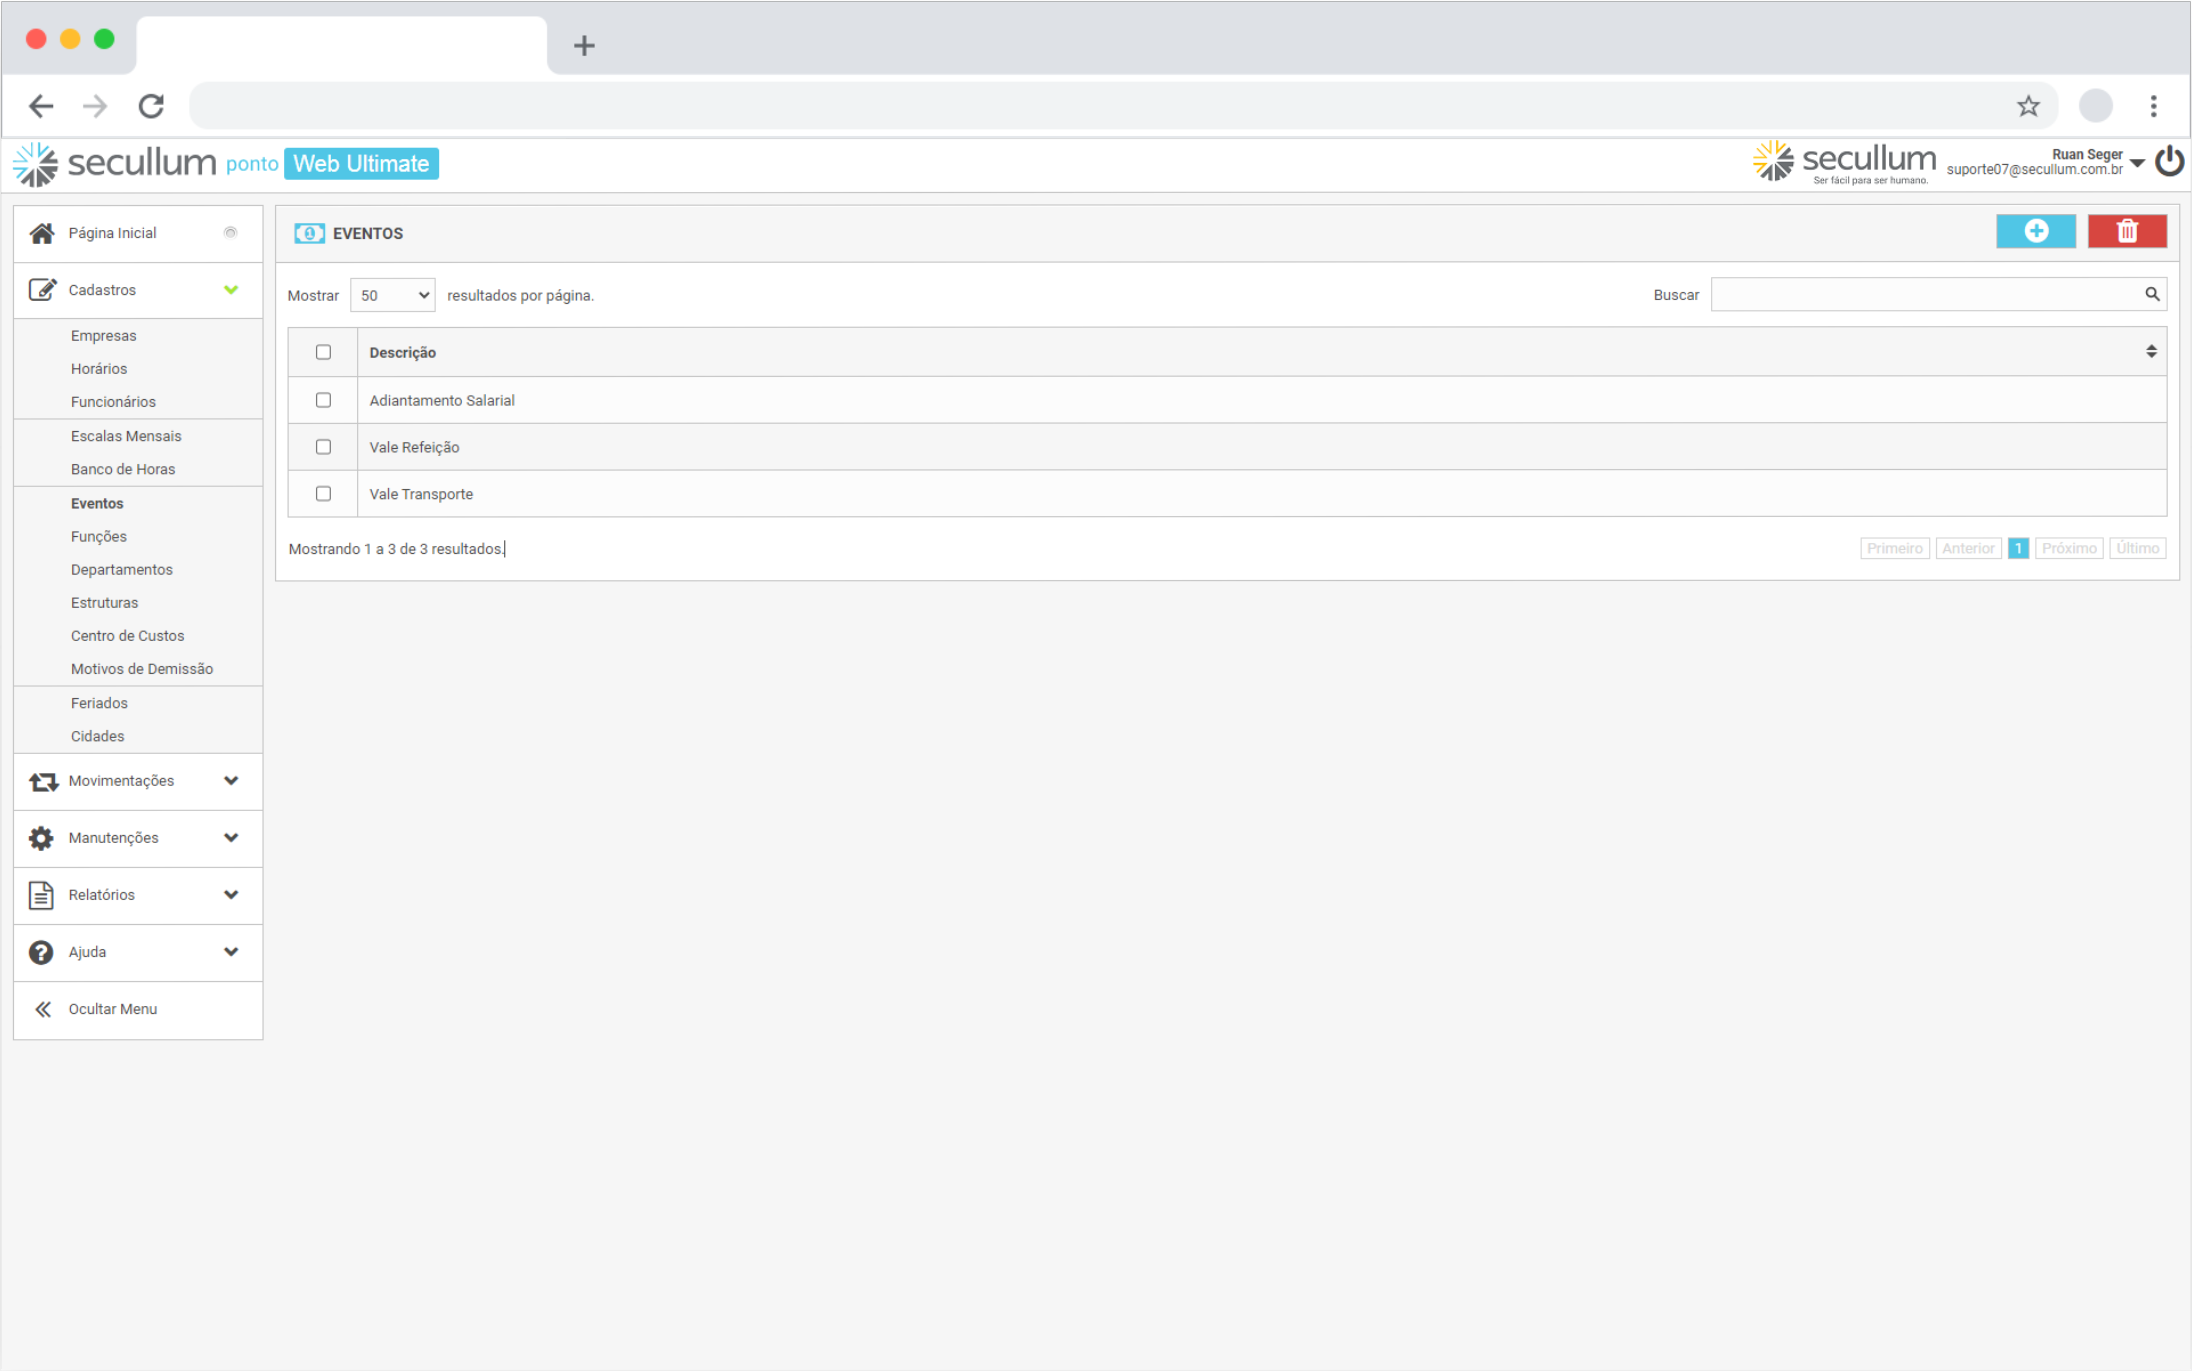Click the Ocultar Menu double-arrow icon
Viewport: 2192px width, 1371px height.
tap(43, 1009)
